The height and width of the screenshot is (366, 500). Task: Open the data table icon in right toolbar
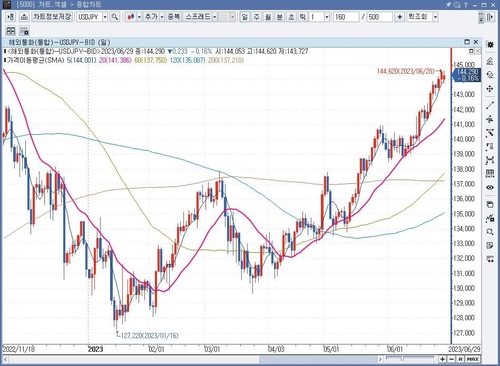490,173
